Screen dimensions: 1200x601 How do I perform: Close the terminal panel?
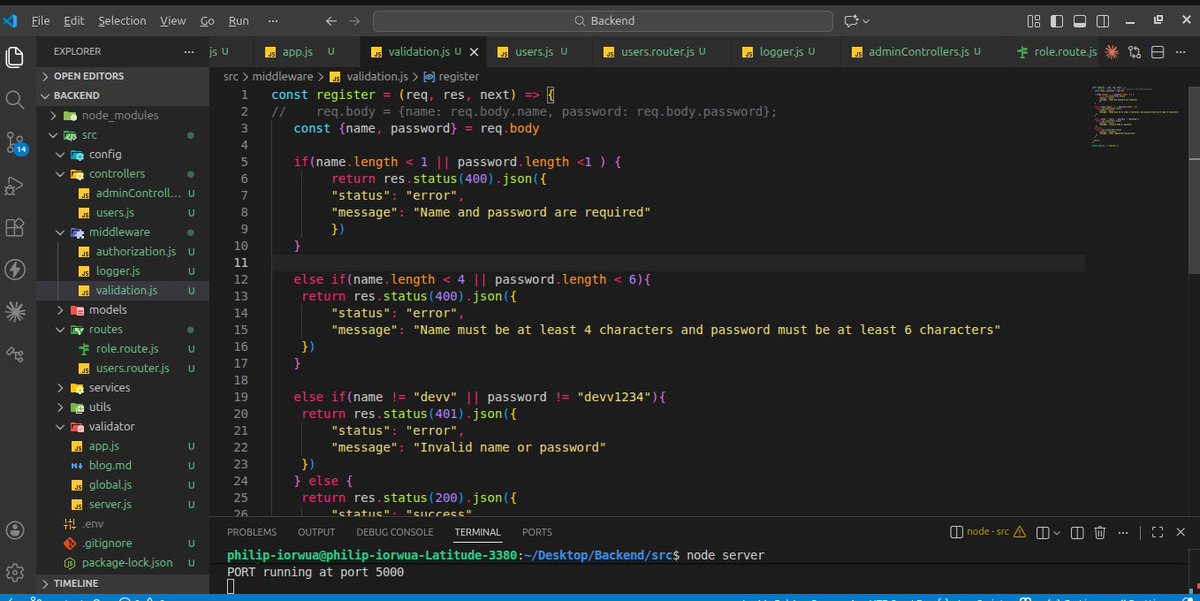click(1182, 532)
